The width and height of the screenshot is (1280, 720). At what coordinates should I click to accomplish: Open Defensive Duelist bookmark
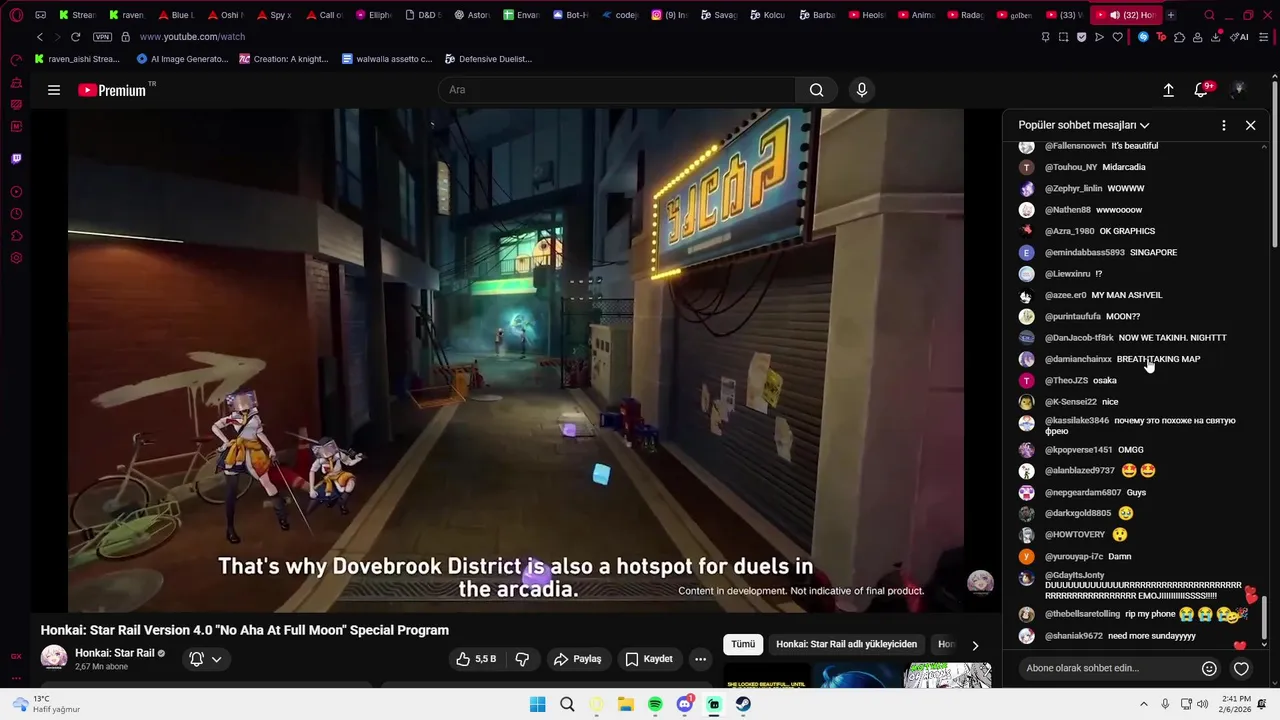tap(489, 59)
